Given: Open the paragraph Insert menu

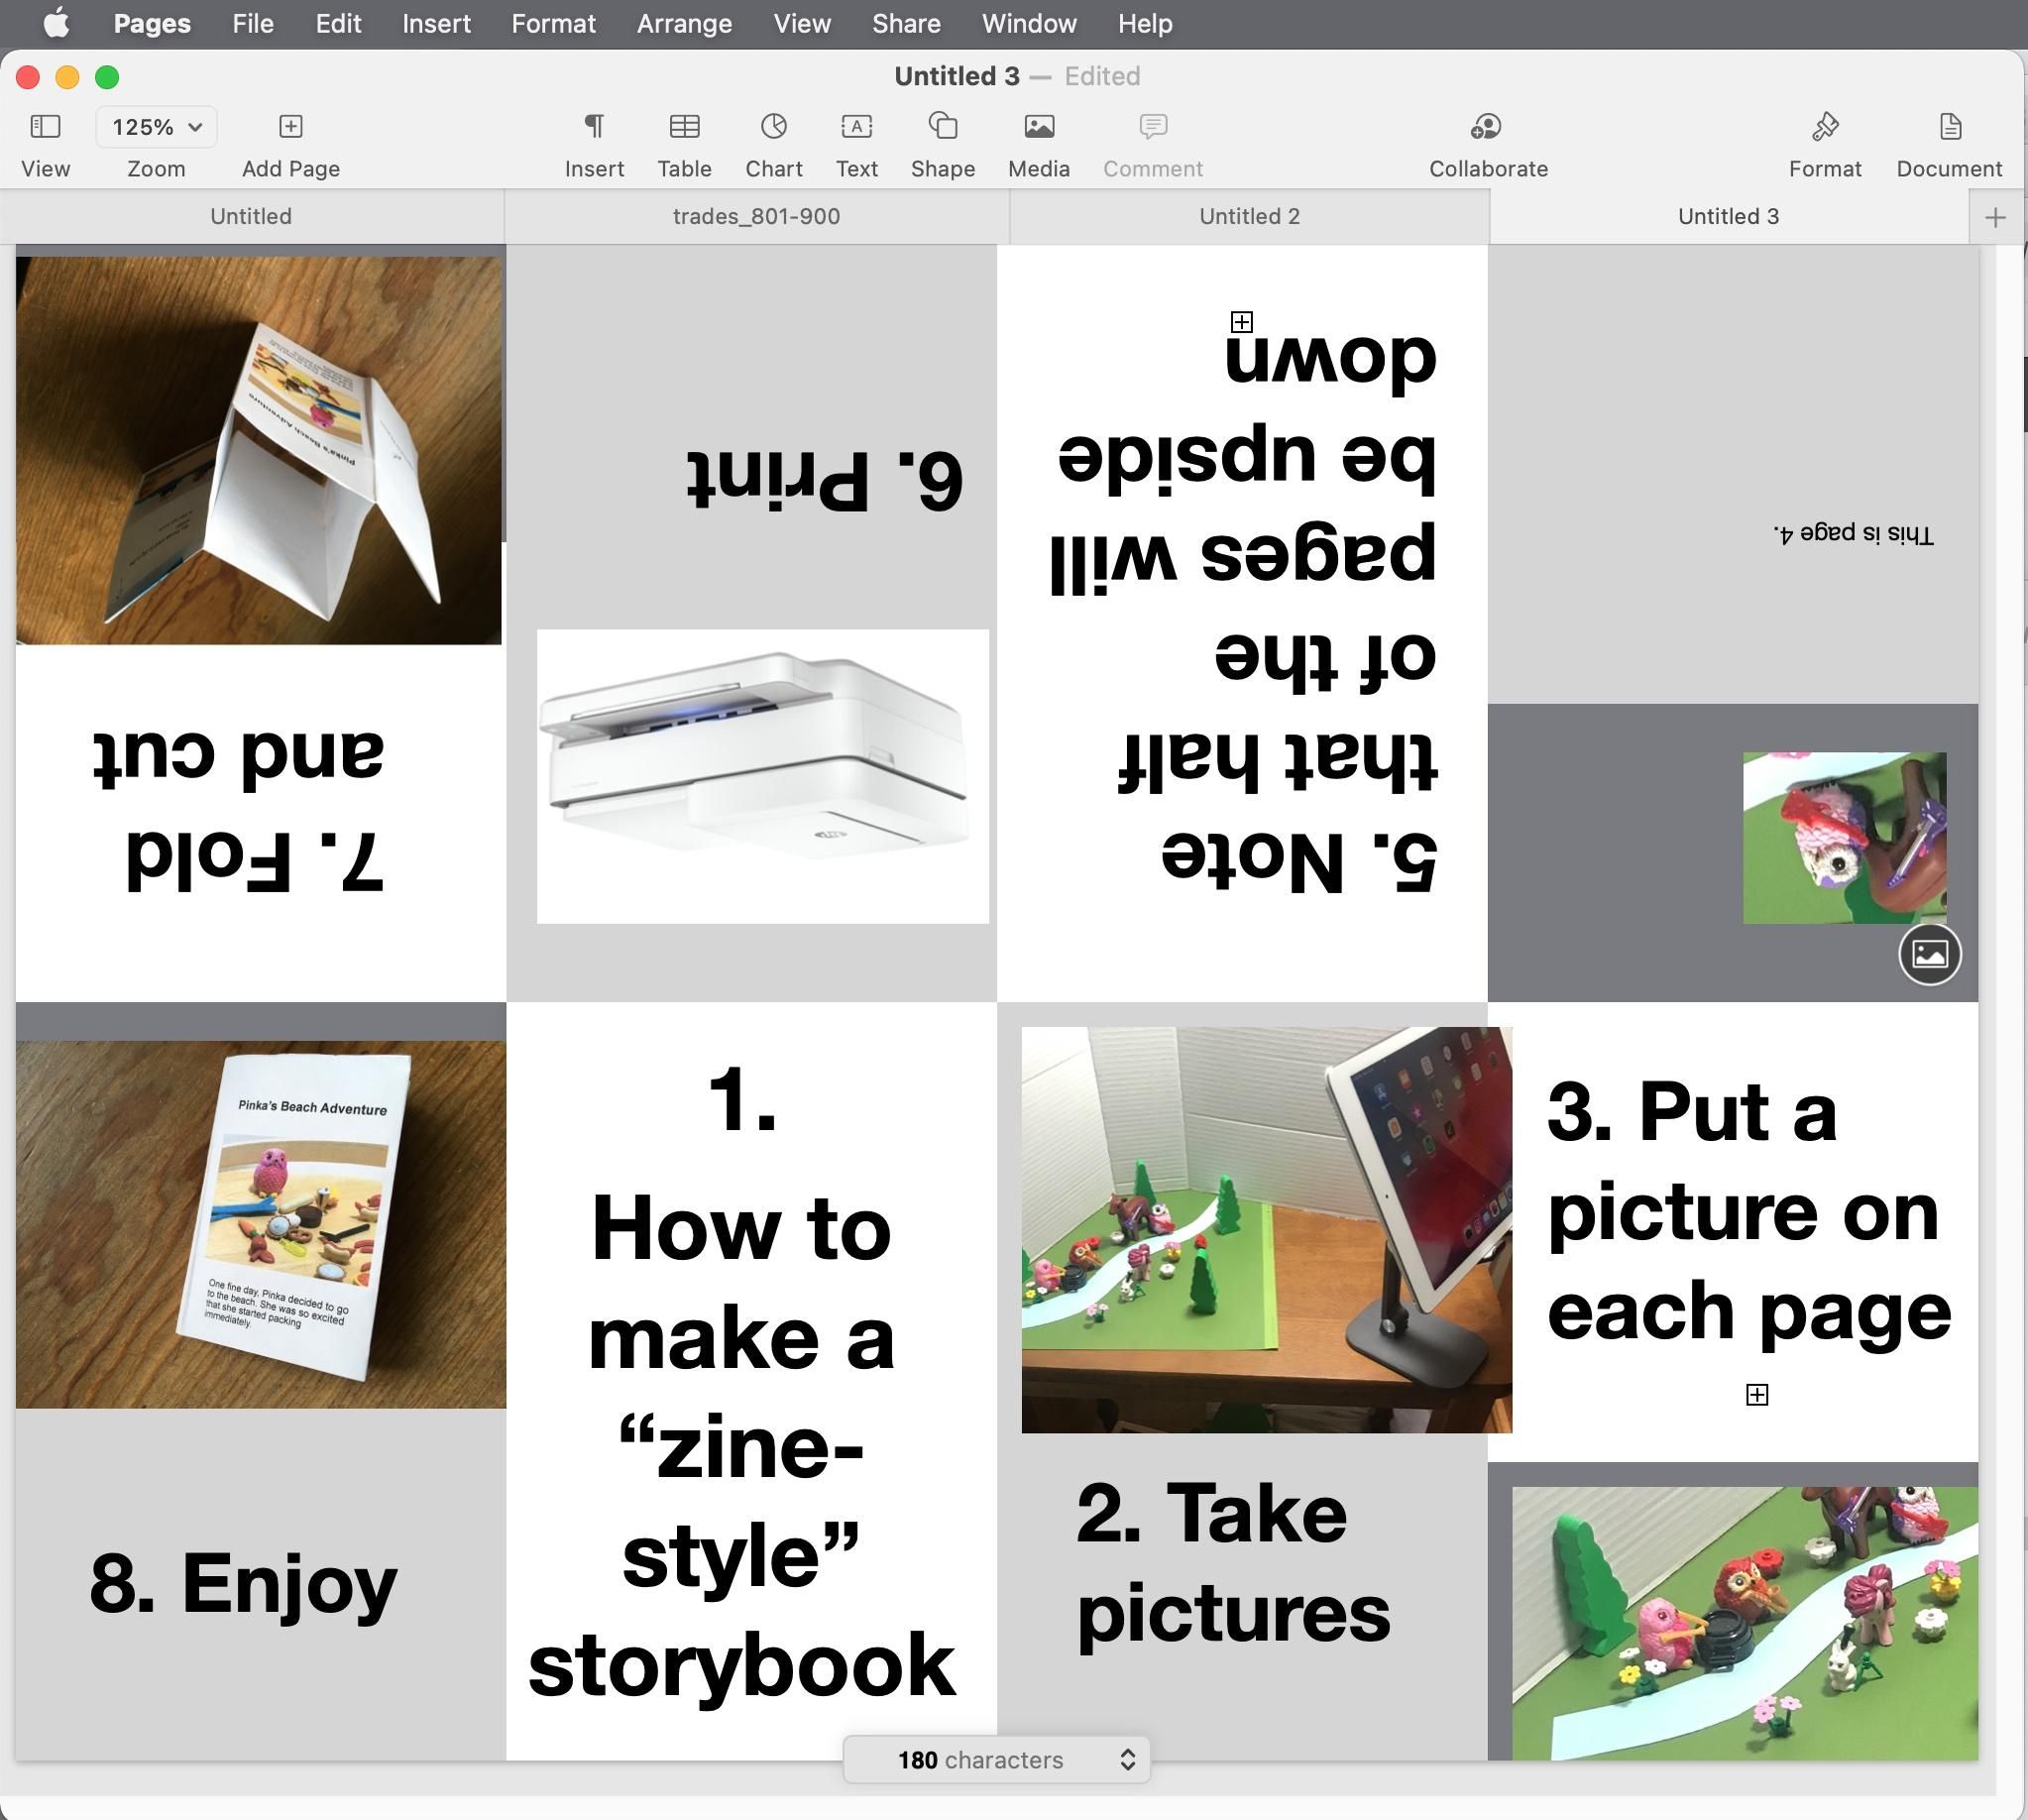Looking at the screenshot, I should pyautogui.click(x=594, y=140).
